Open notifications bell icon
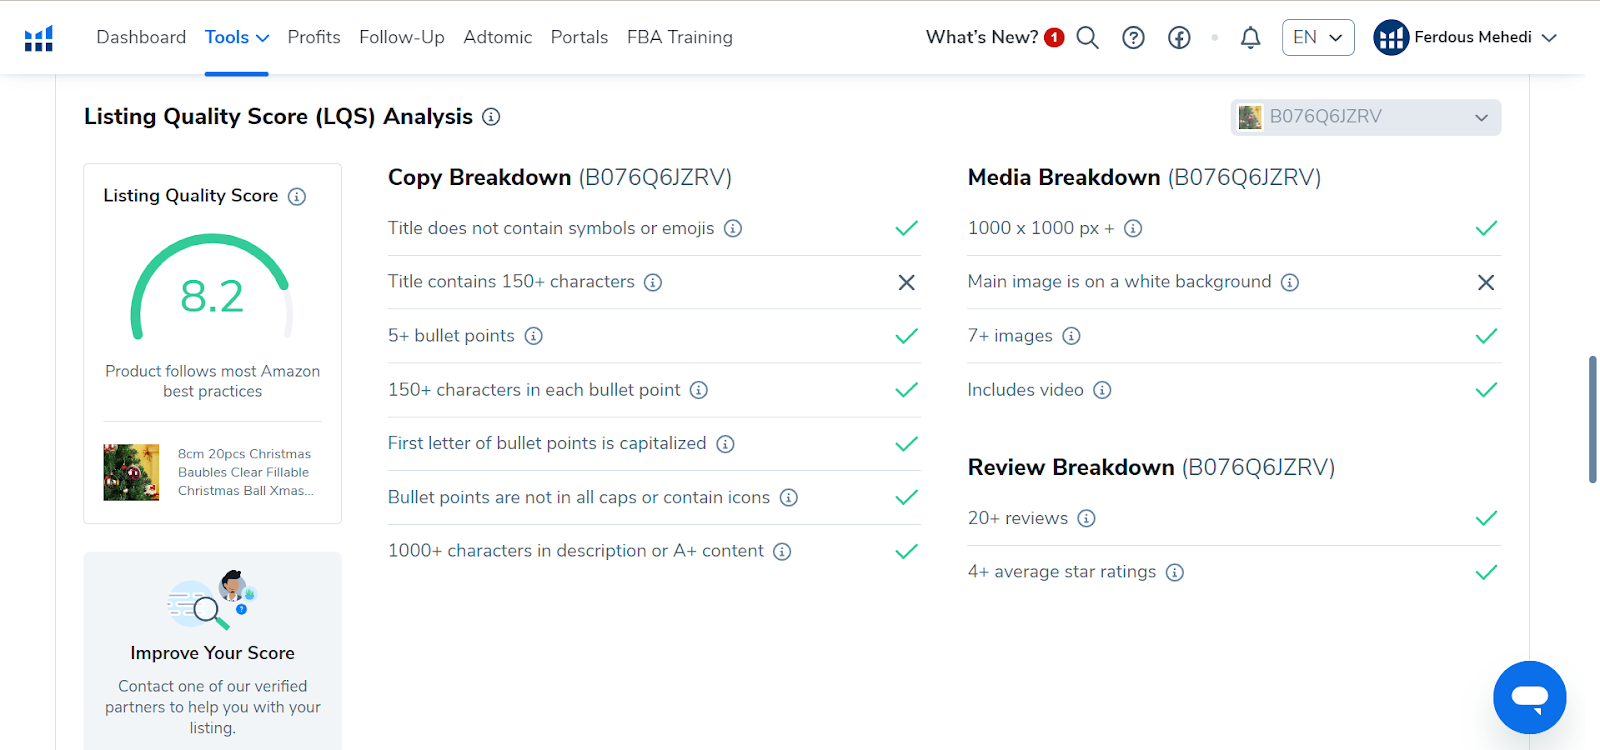 click(x=1250, y=38)
